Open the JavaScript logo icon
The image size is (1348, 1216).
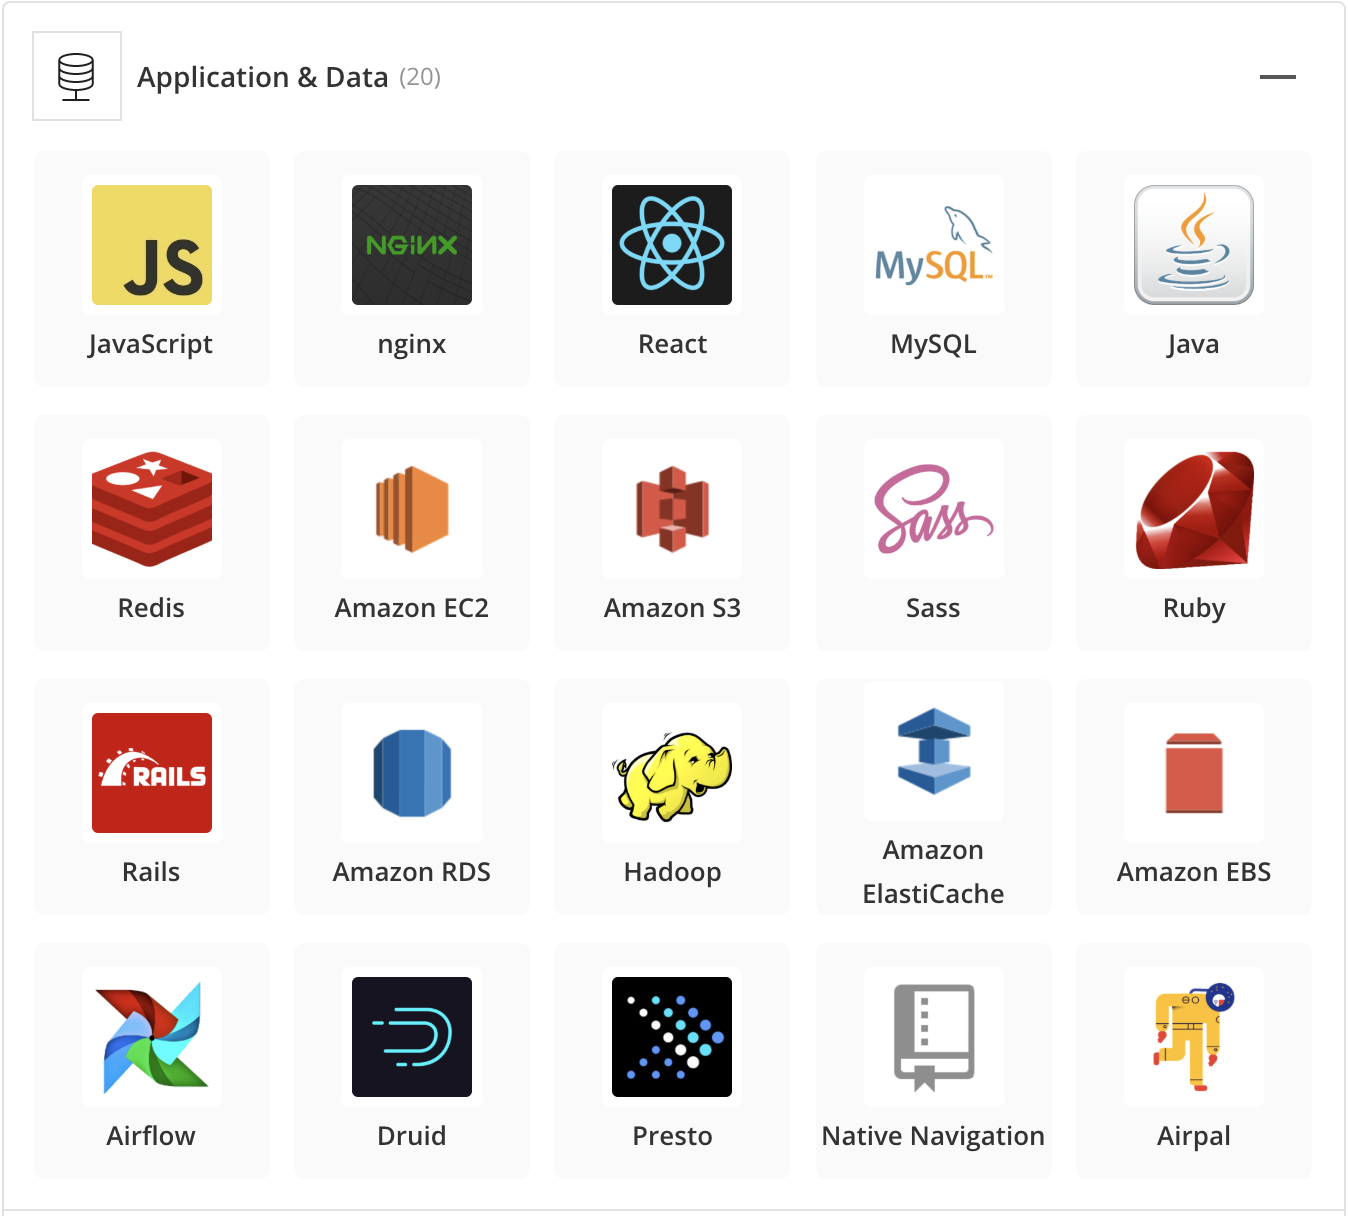(x=152, y=245)
